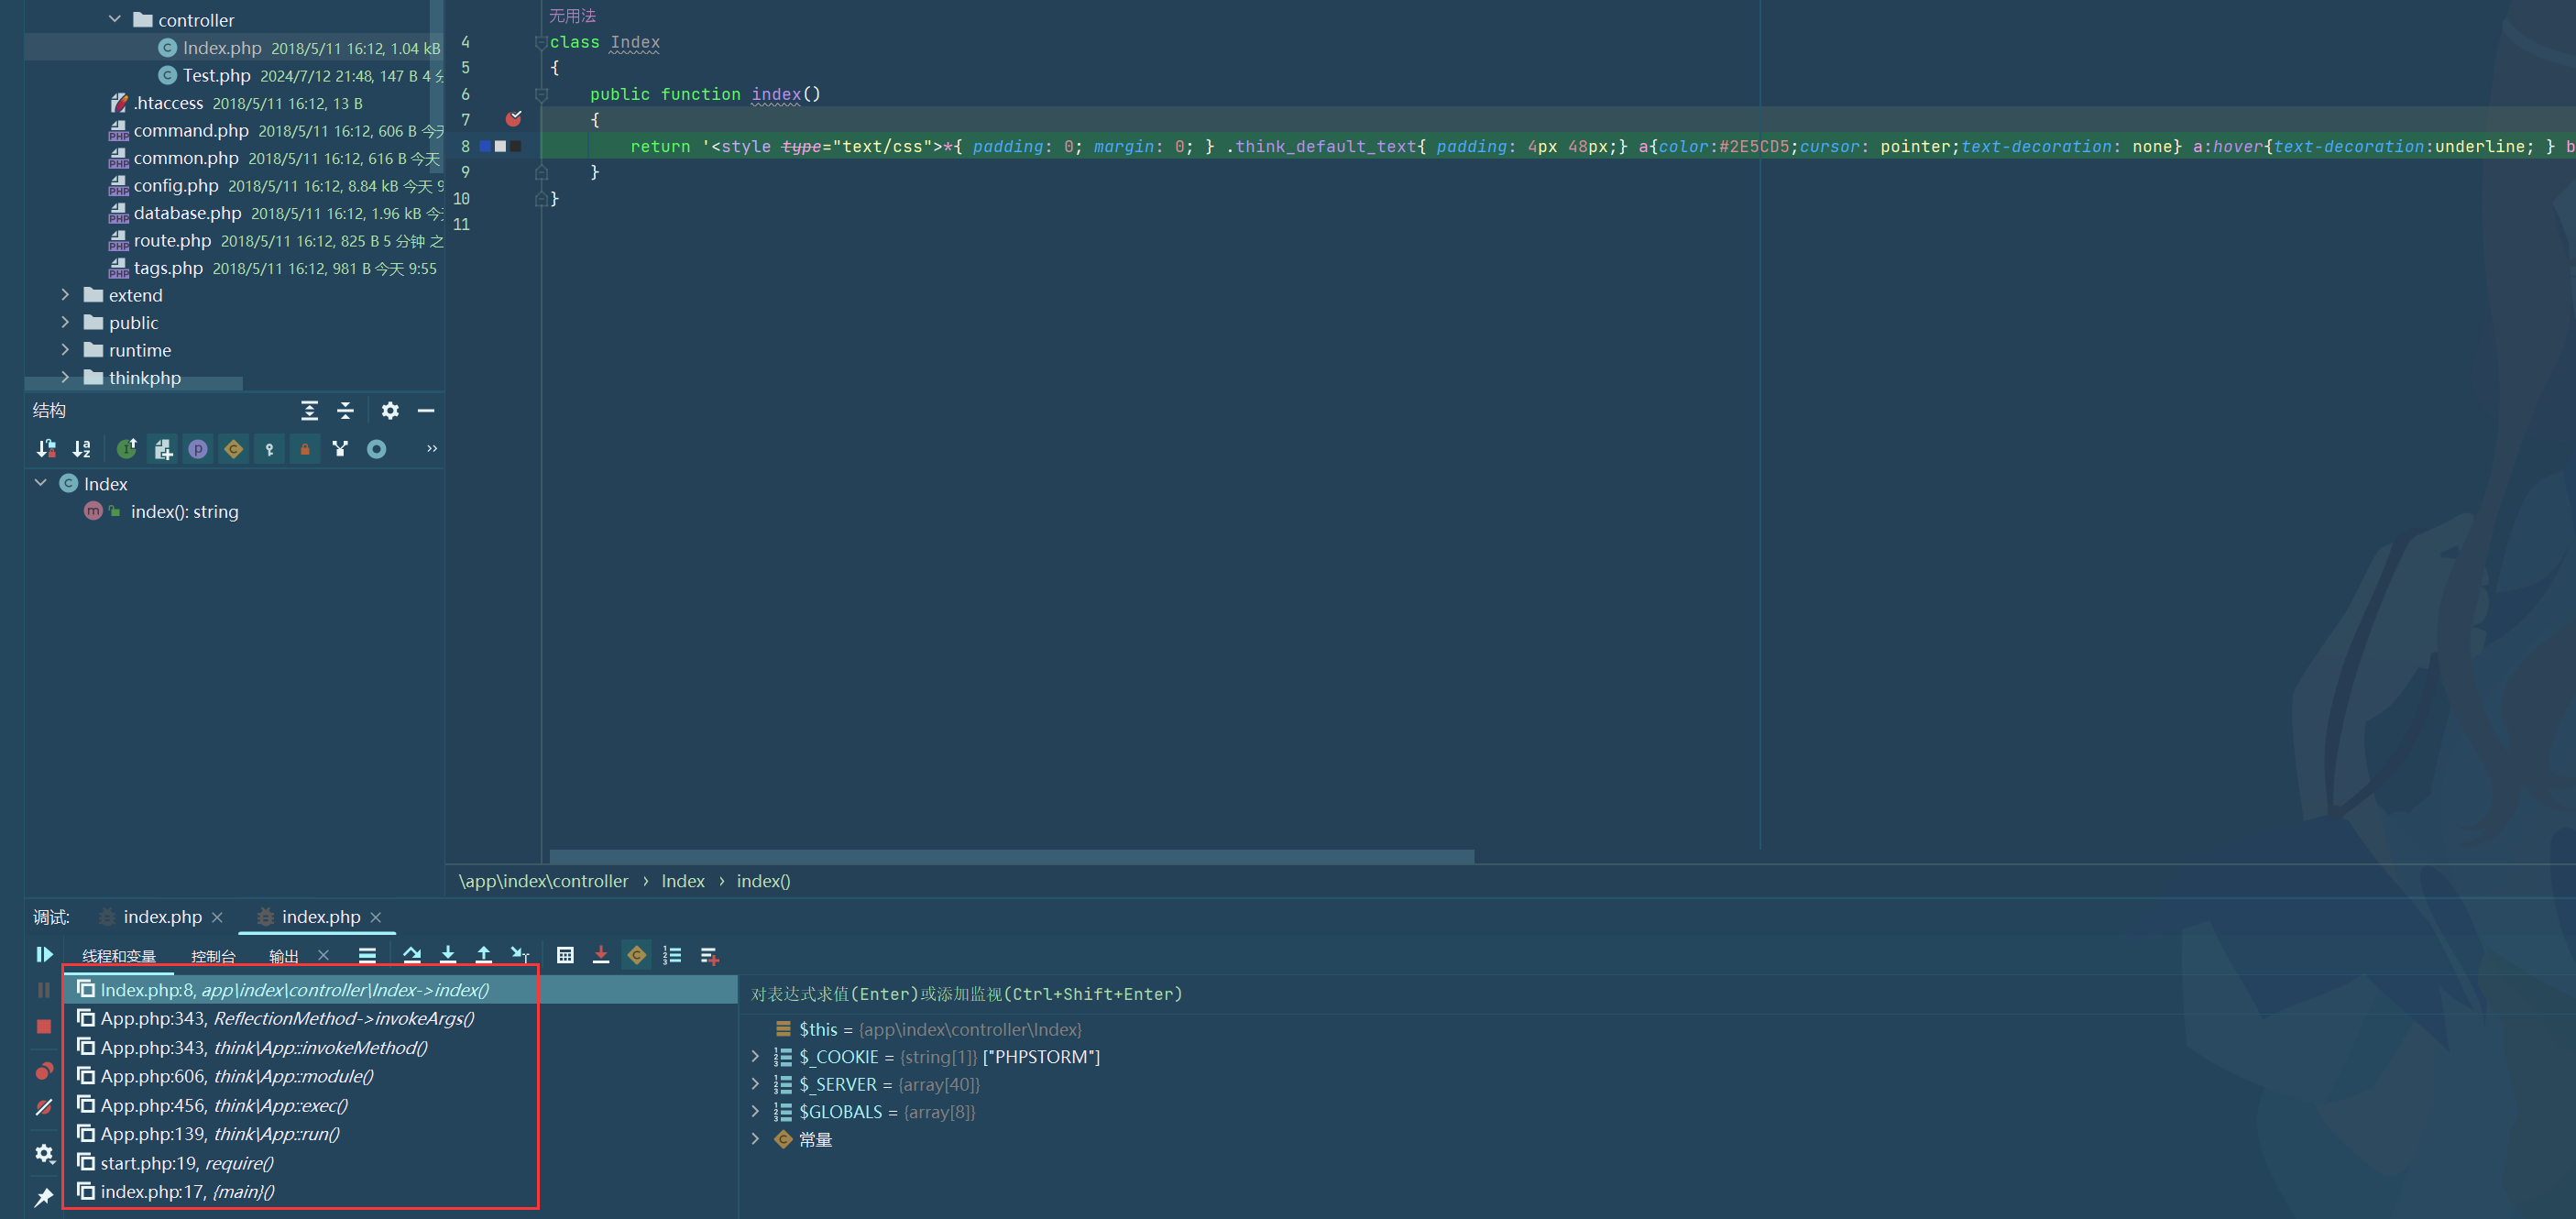The width and height of the screenshot is (2576, 1219).
Task: Click the pause program icon in debug sidebar
Action: [44, 990]
